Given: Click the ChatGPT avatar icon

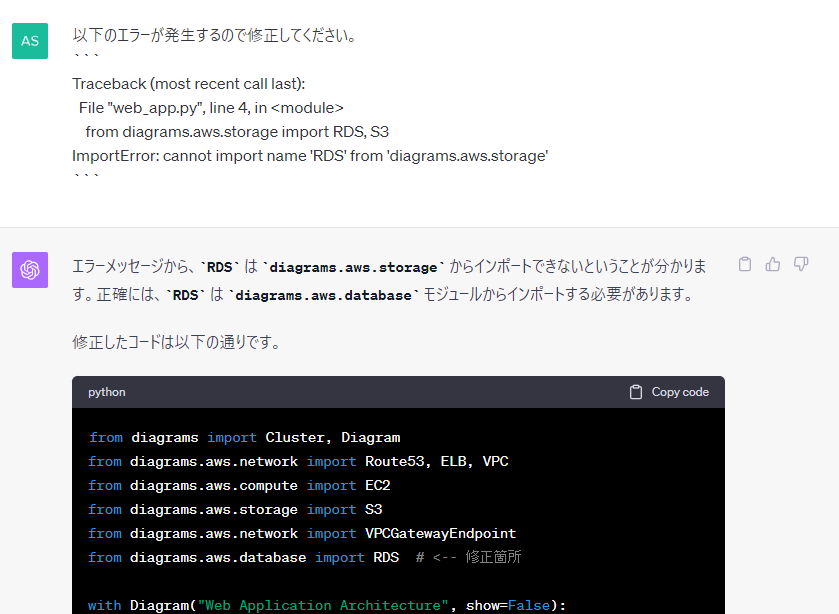Looking at the screenshot, I should (x=29, y=270).
